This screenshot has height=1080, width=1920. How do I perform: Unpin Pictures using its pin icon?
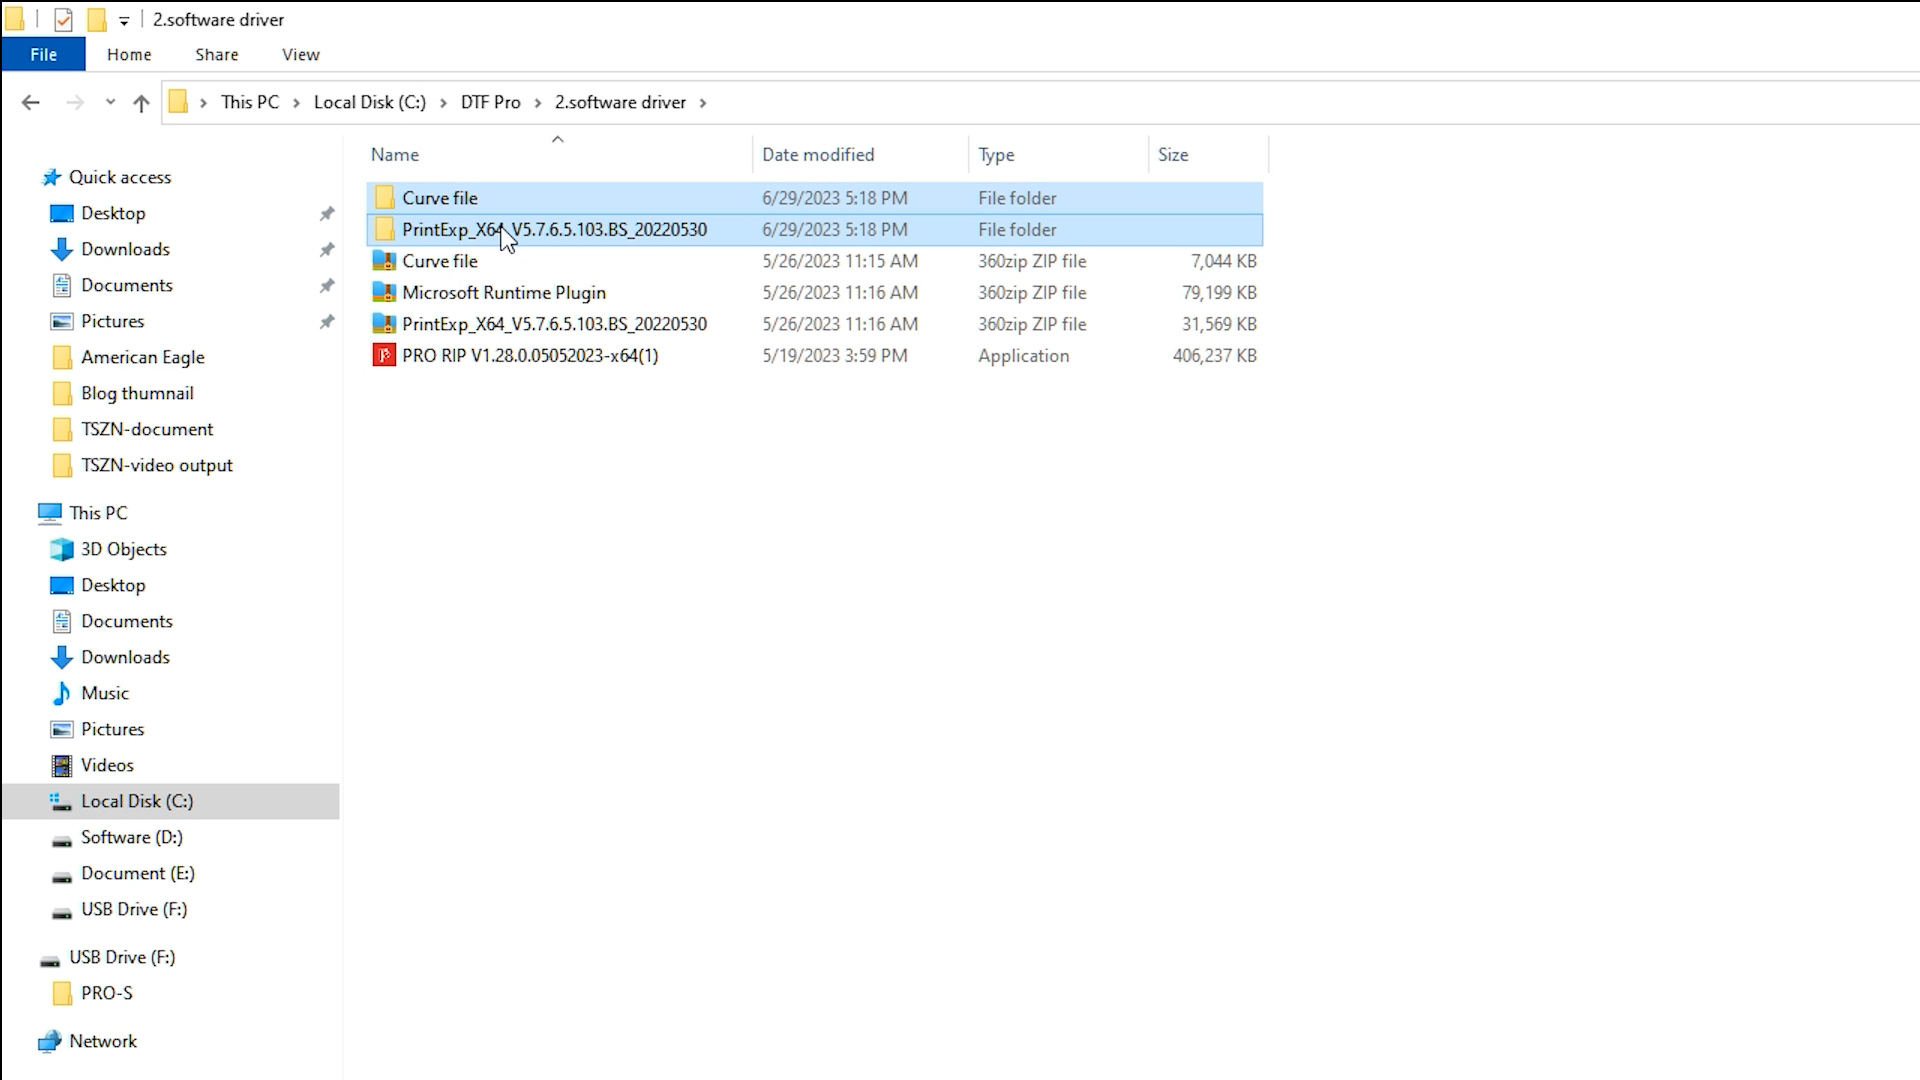coord(326,321)
